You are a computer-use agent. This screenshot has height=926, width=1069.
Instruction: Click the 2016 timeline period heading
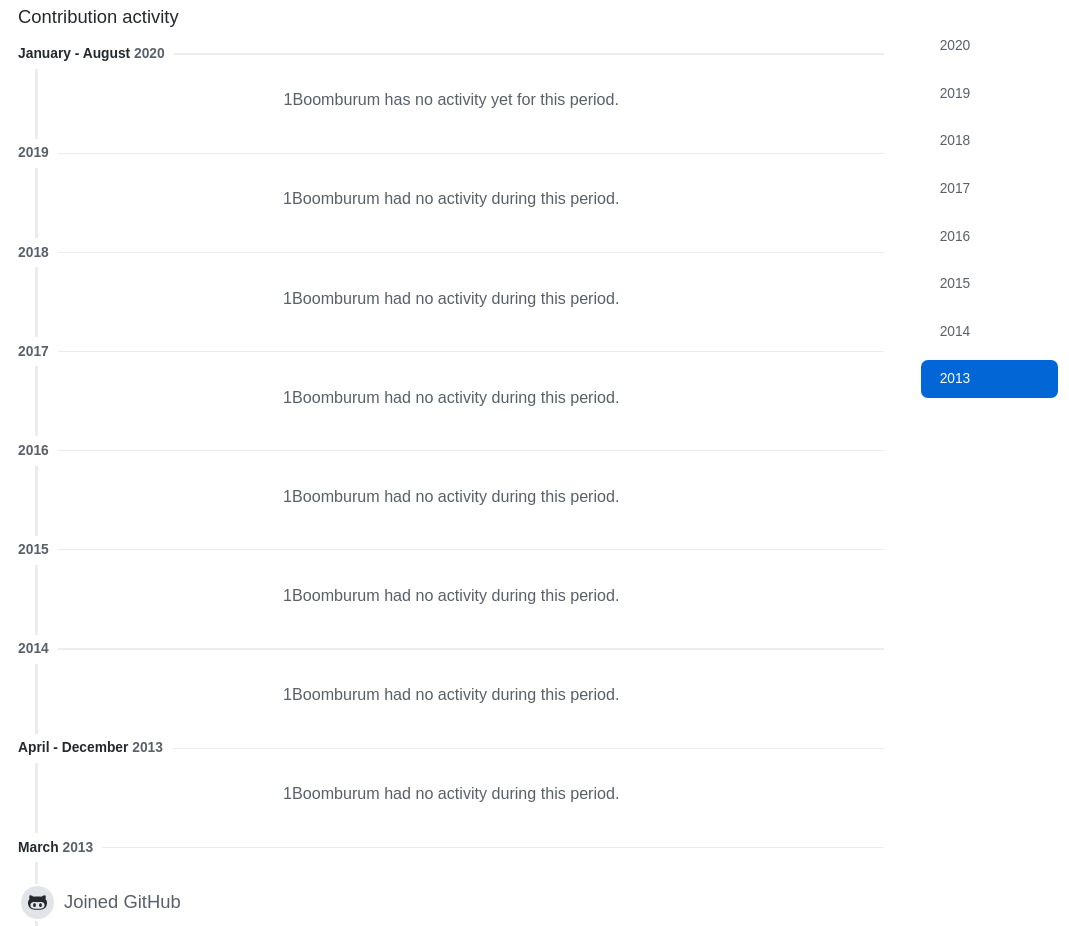coord(33,450)
